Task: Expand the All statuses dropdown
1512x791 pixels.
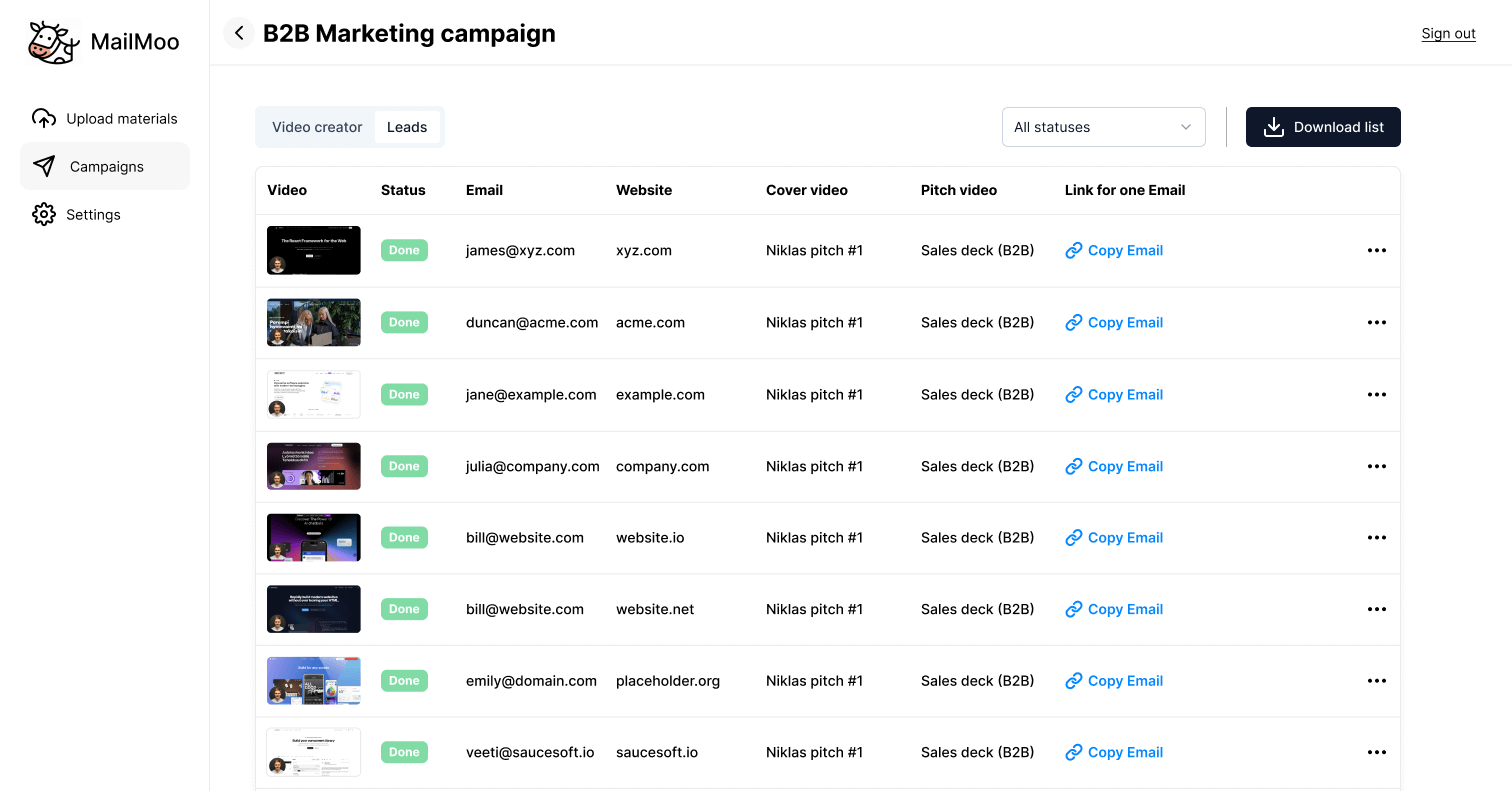Action: point(1103,127)
